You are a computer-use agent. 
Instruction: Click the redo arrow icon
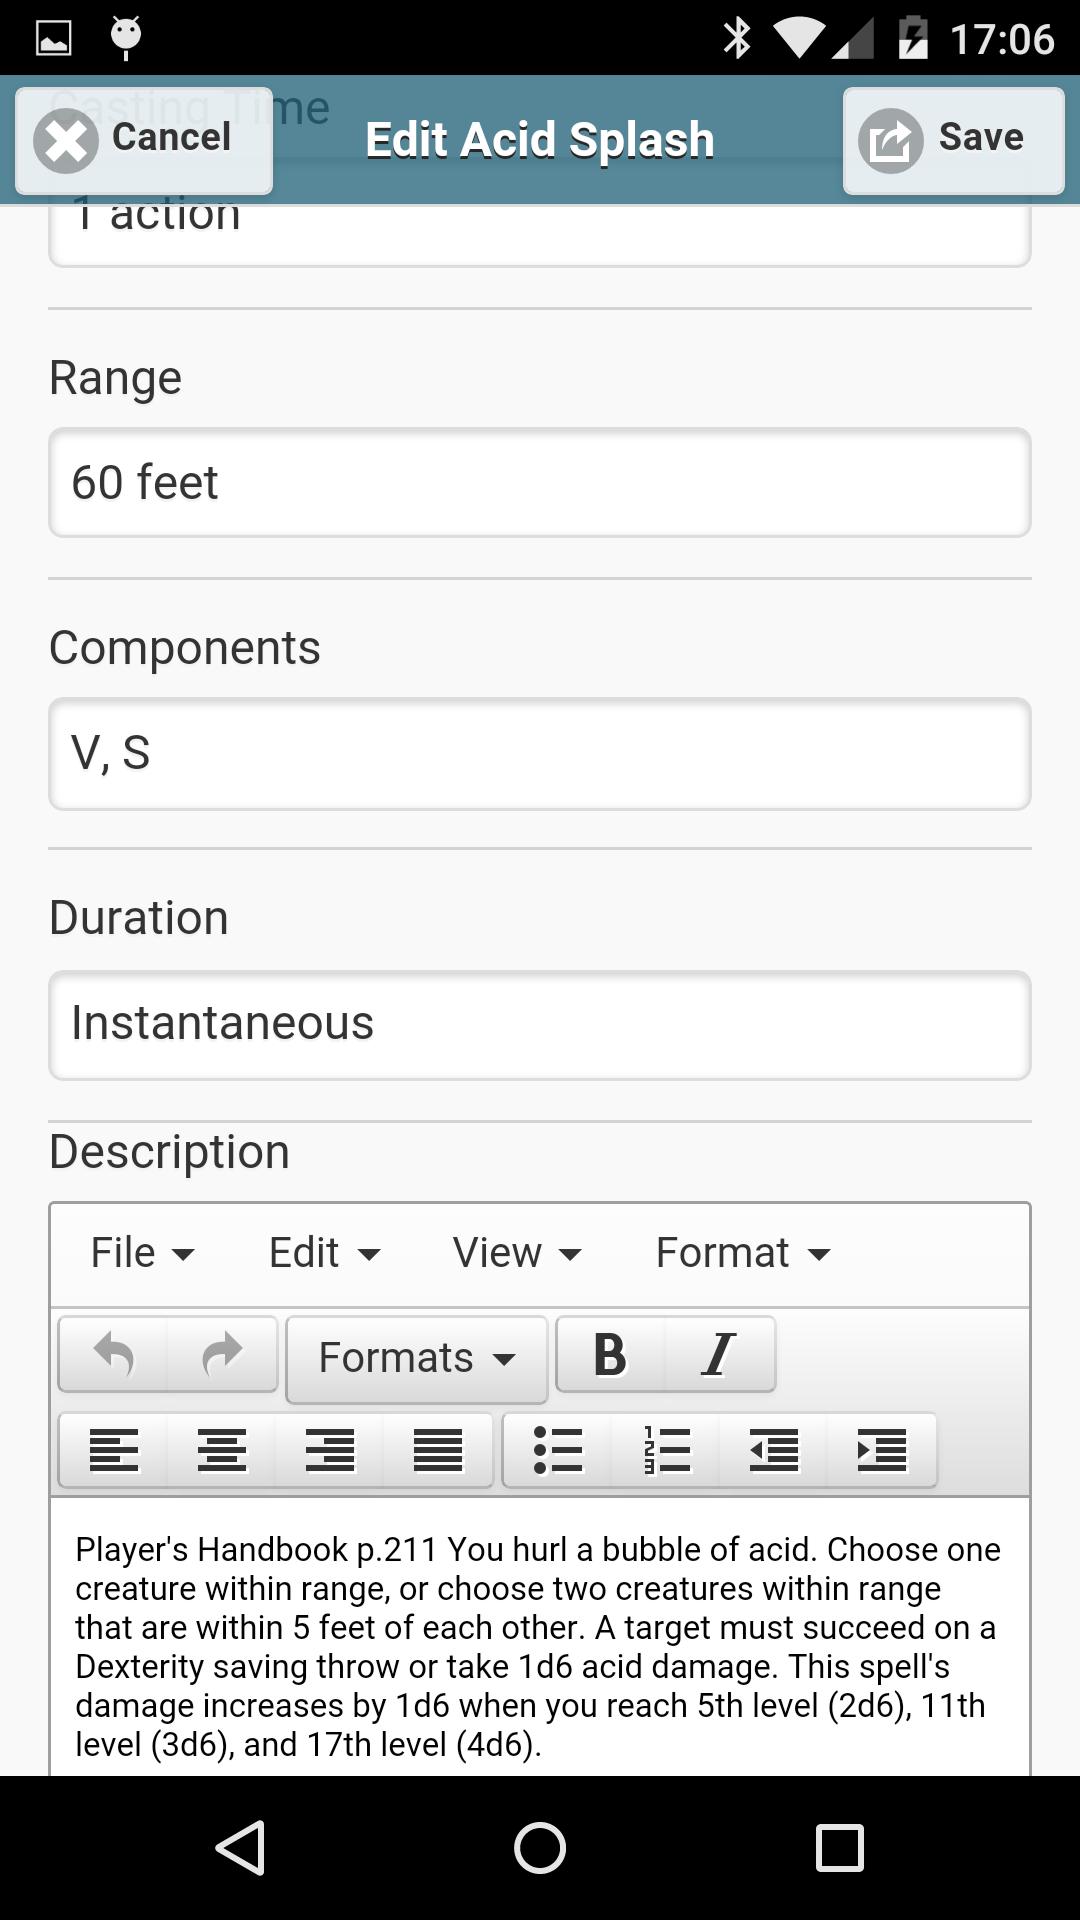coord(222,1356)
